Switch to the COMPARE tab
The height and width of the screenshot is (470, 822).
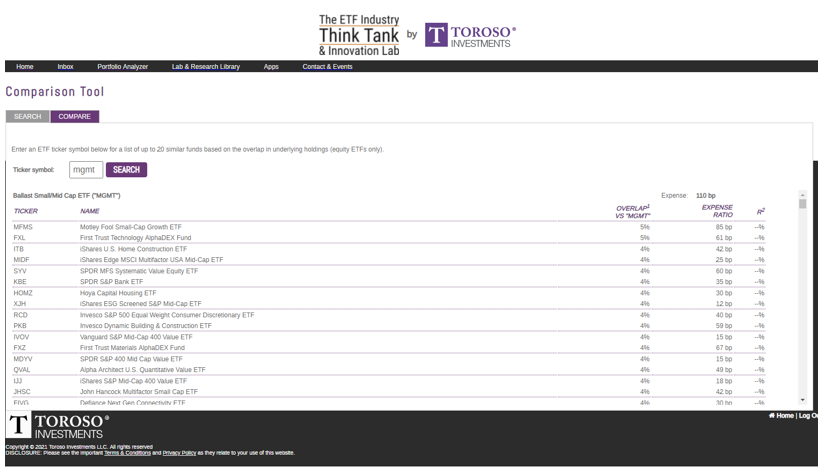74,116
